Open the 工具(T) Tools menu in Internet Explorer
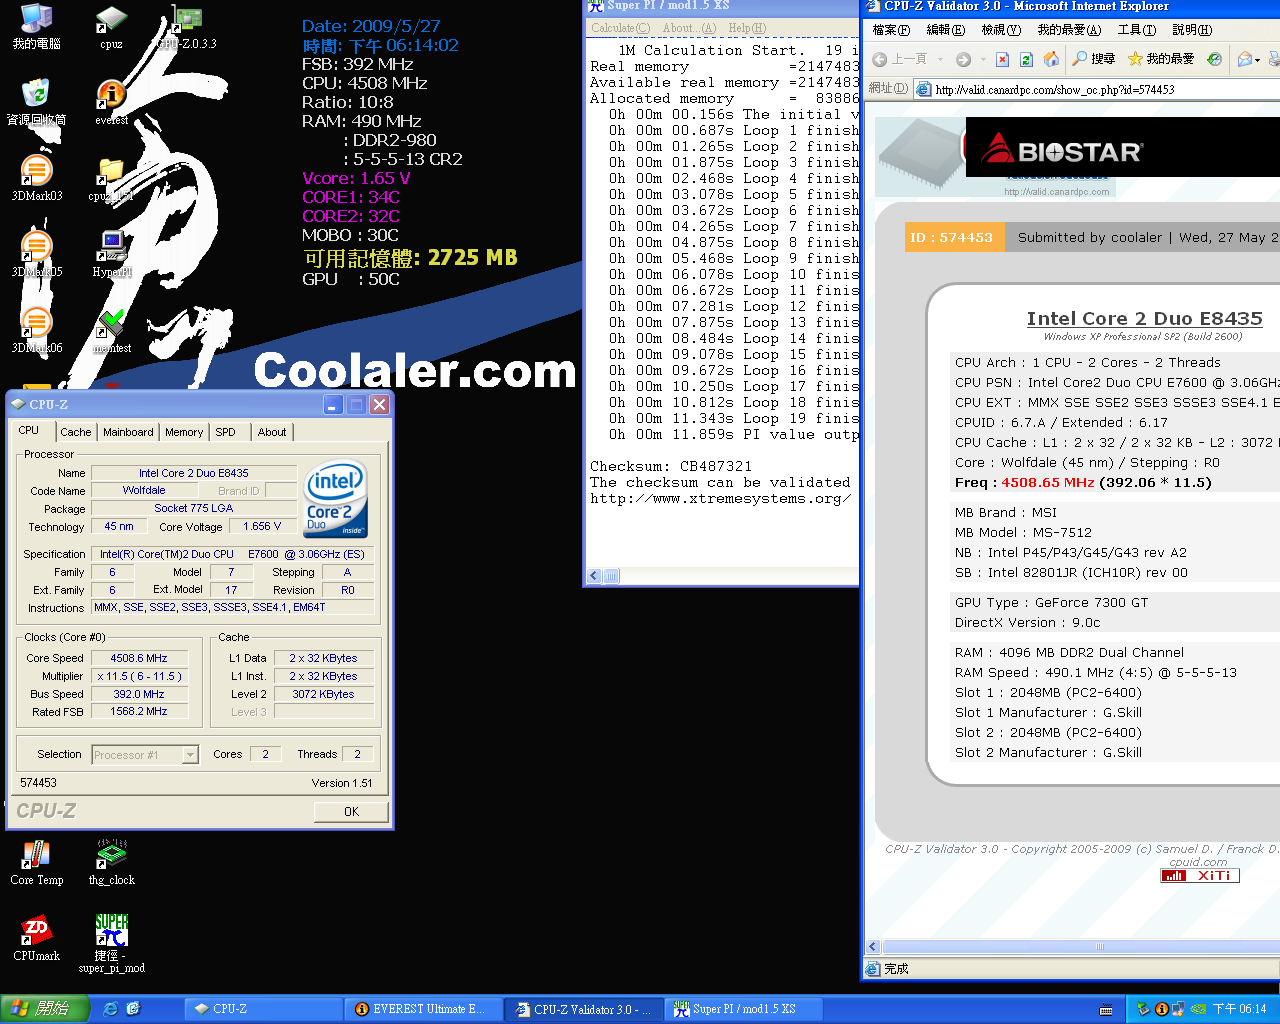Viewport: 1280px width, 1024px height. point(1136,30)
